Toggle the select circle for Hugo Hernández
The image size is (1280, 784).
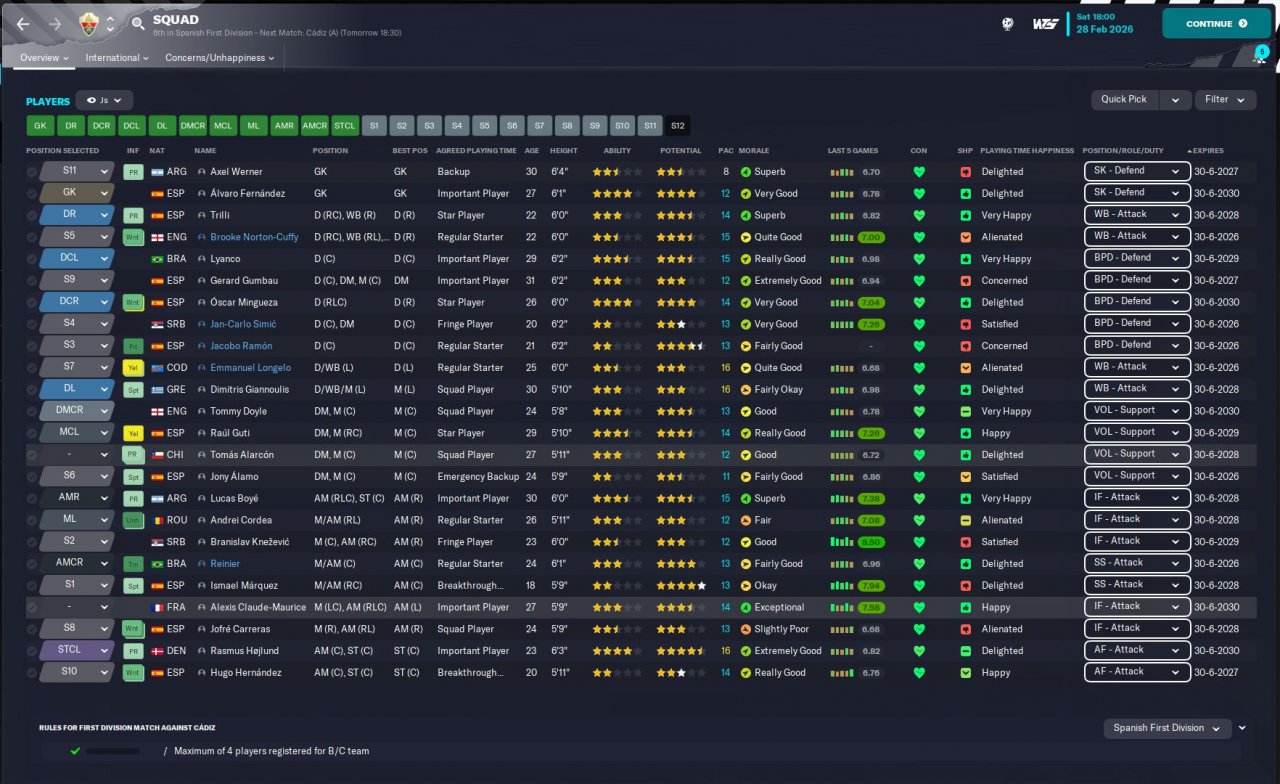coord(32,673)
